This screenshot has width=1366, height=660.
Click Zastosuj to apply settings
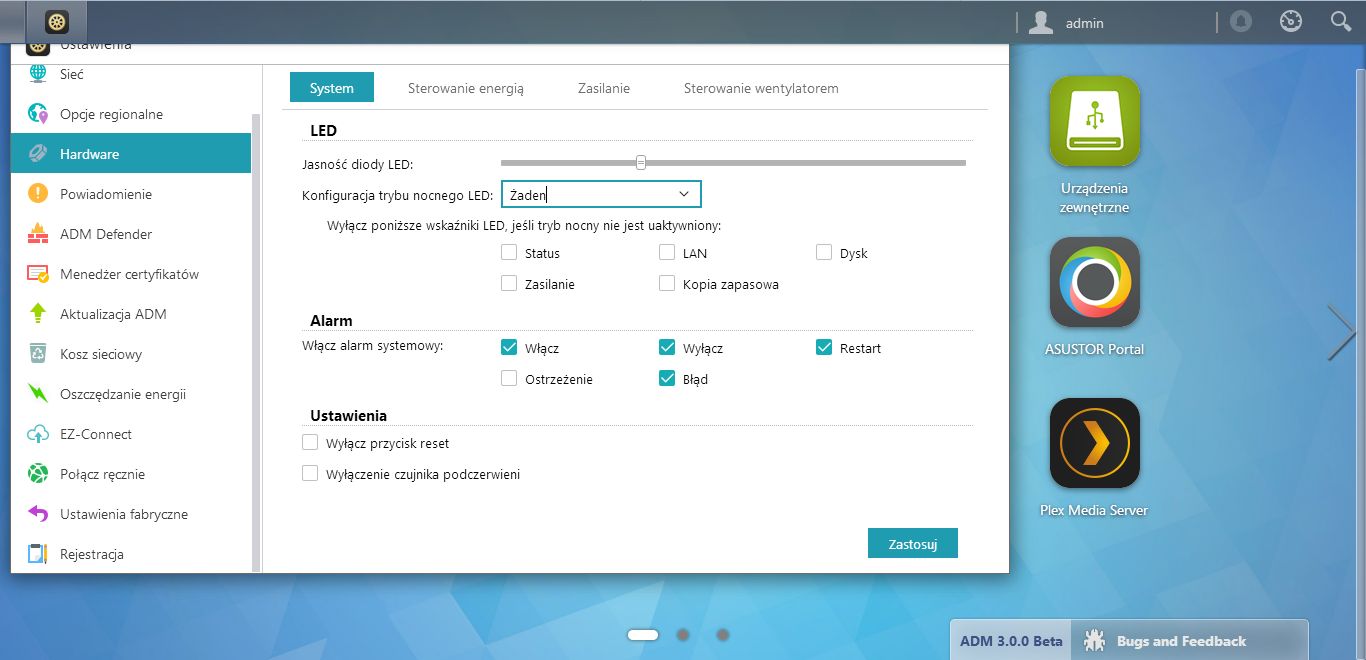click(x=913, y=543)
